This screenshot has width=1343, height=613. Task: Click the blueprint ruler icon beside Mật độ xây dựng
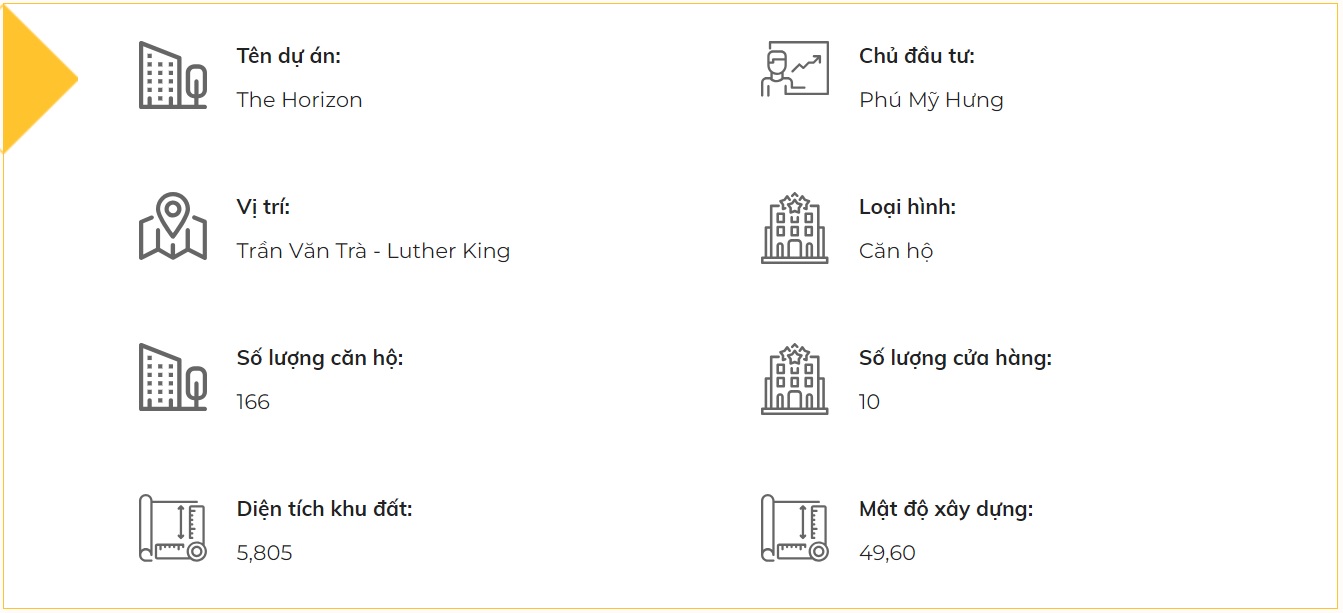point(794,528)
